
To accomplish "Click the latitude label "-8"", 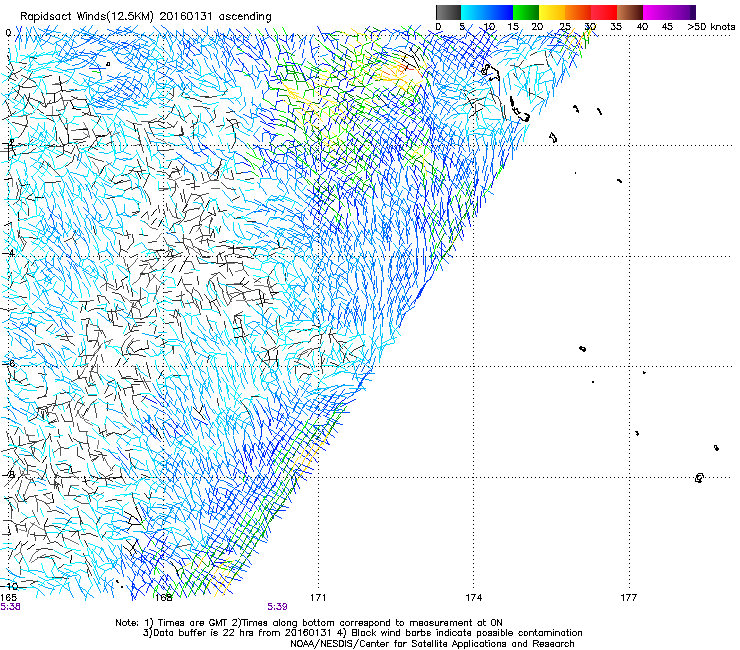I will click(9, 475).
